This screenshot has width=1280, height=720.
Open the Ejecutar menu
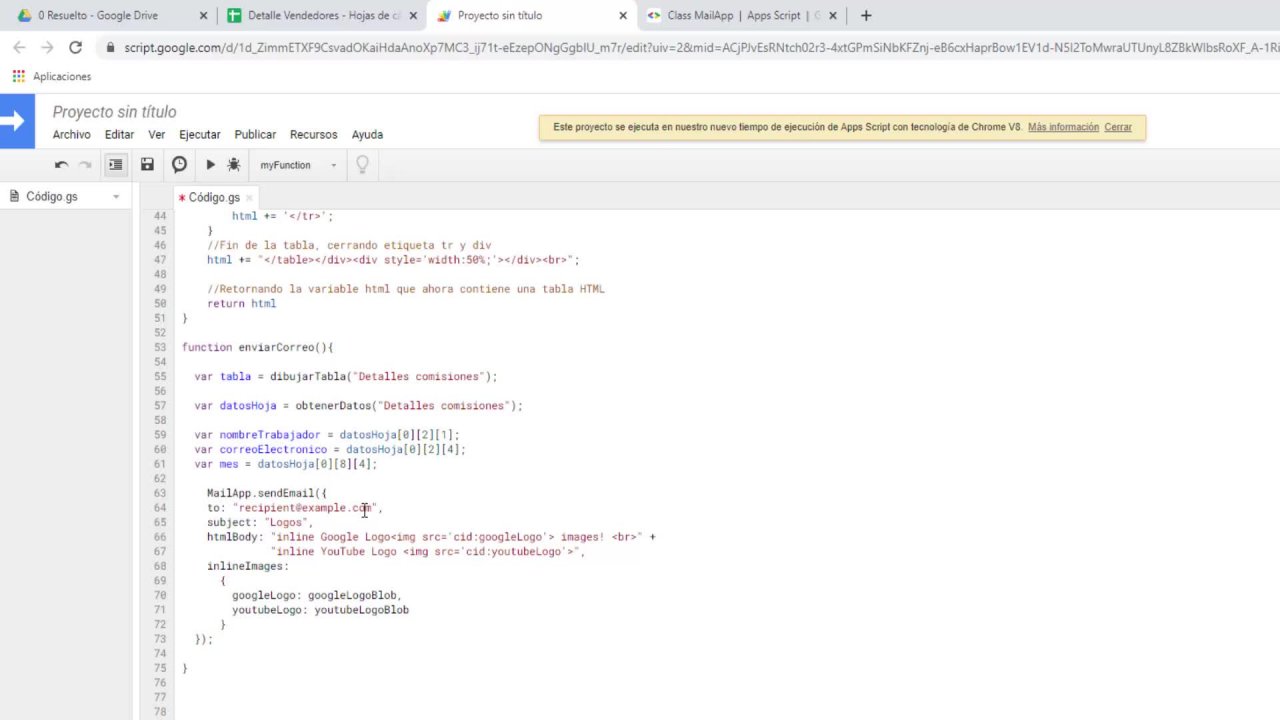coord(199,135)
